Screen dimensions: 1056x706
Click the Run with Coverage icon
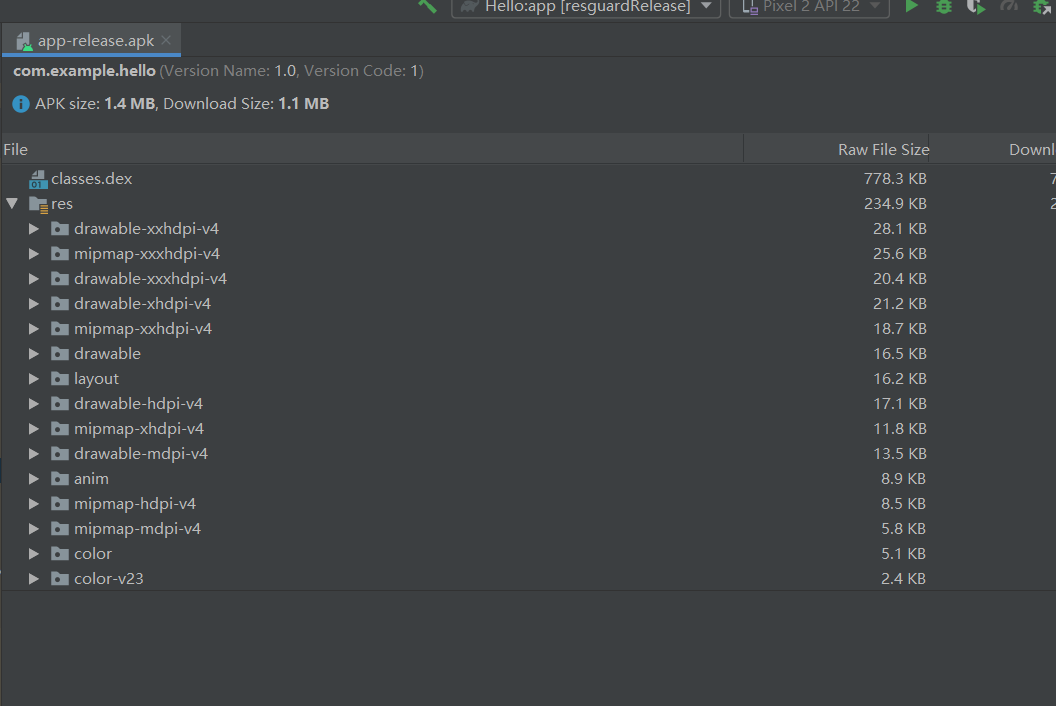pos(976,7)
